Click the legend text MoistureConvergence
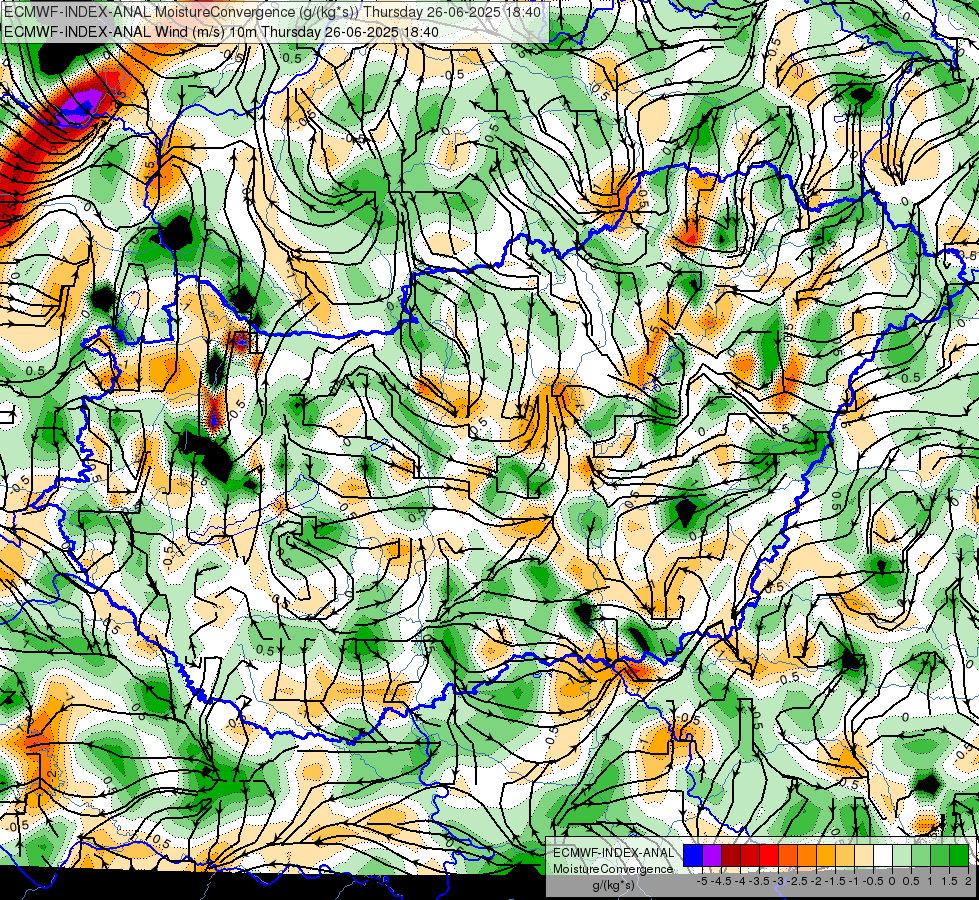Image resolution: width=979 pixels, height=900 pixels. pos(613,869)
